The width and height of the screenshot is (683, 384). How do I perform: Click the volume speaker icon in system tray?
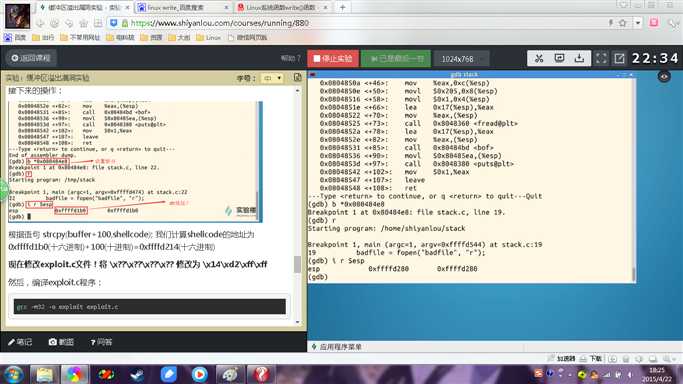click(x=630, y=374)
